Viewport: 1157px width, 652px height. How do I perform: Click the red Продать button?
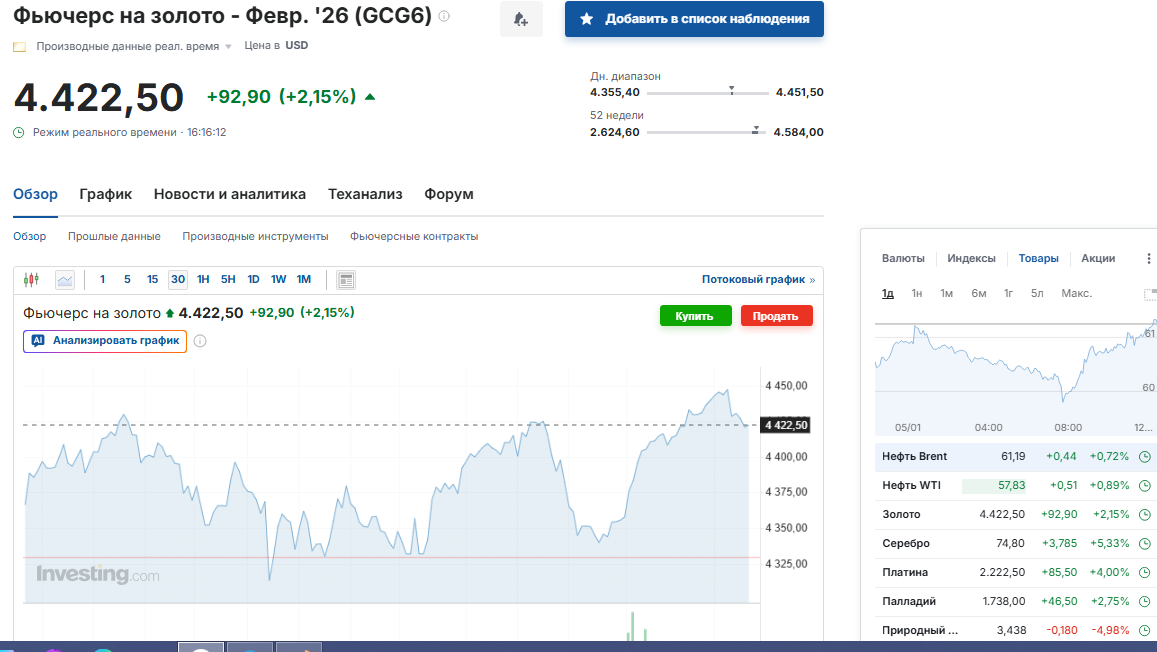point(776,316)
